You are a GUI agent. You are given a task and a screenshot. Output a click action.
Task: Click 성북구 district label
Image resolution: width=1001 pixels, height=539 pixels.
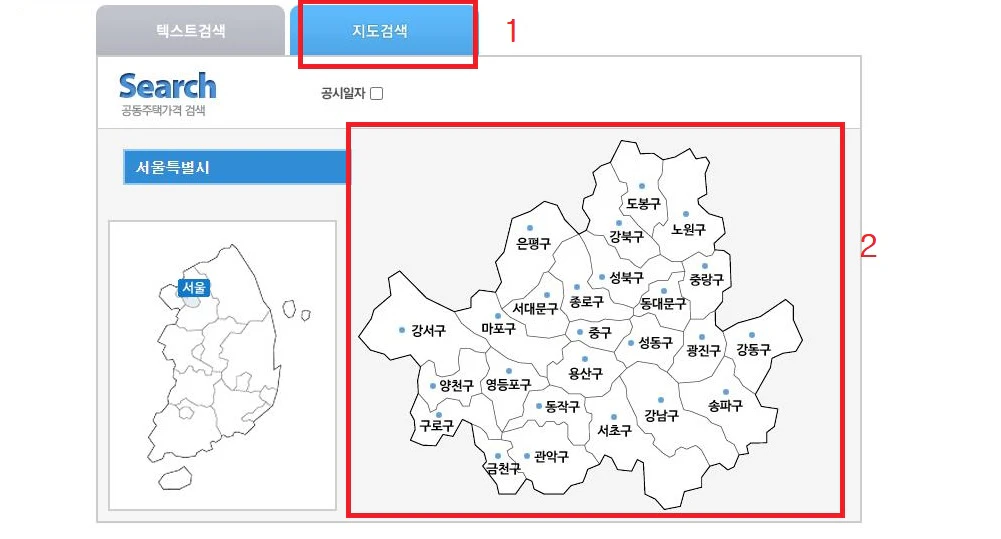tap(626, 277)
